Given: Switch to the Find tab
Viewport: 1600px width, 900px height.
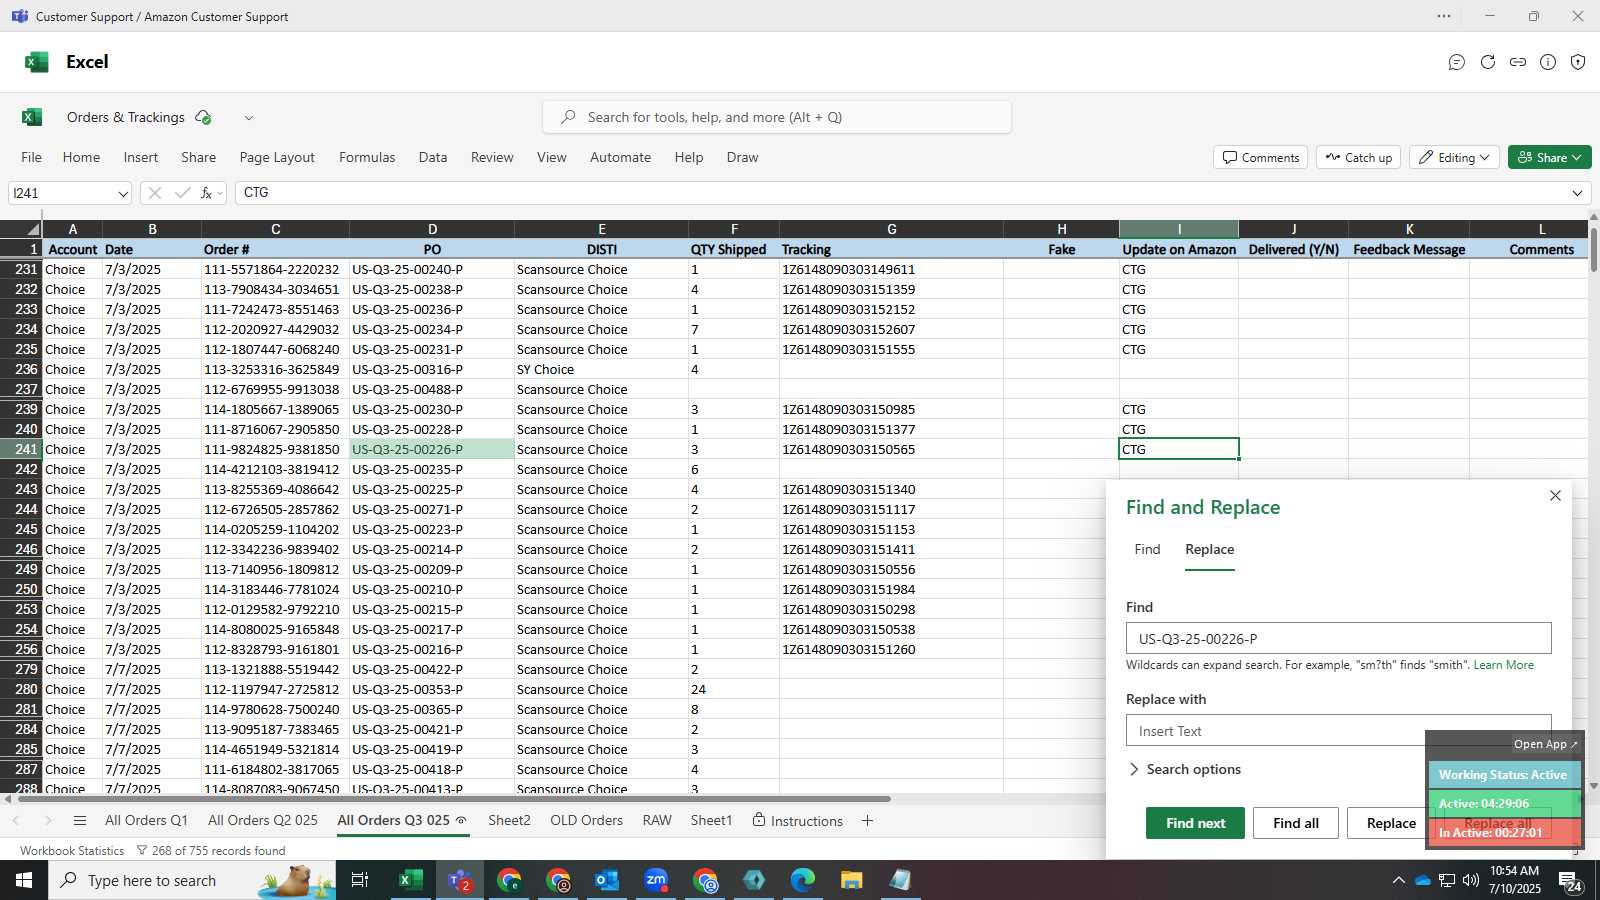Looking at the screenshot, I should 1147,549.
